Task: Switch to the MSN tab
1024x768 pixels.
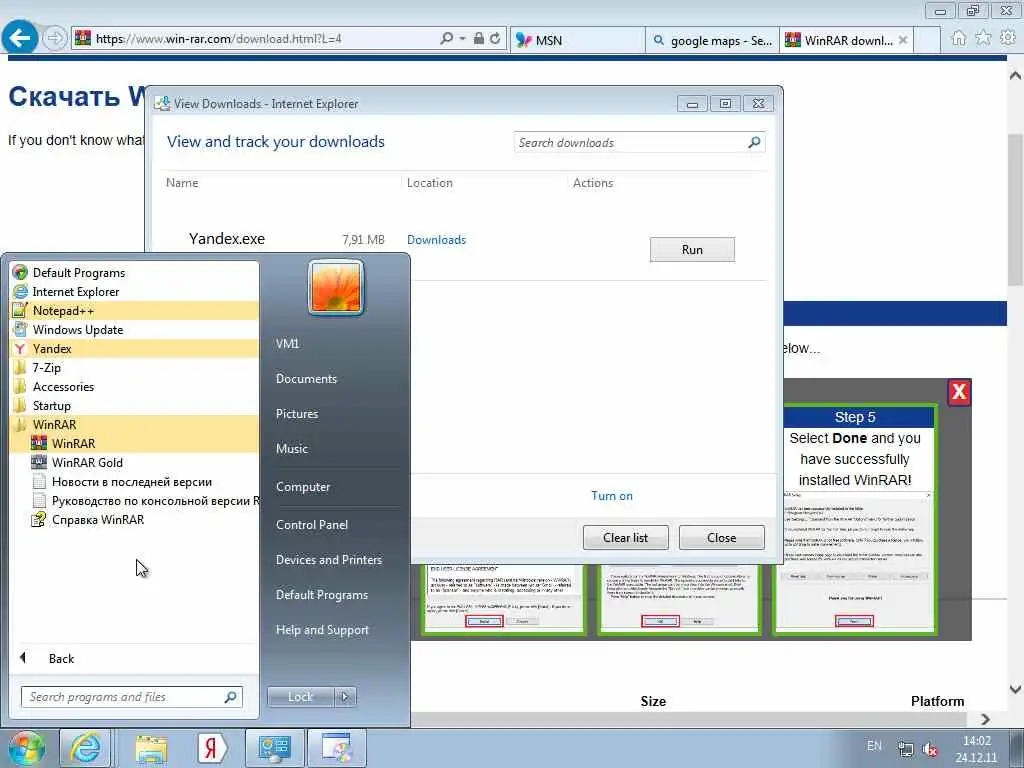Action: click(x=577, y=40)
